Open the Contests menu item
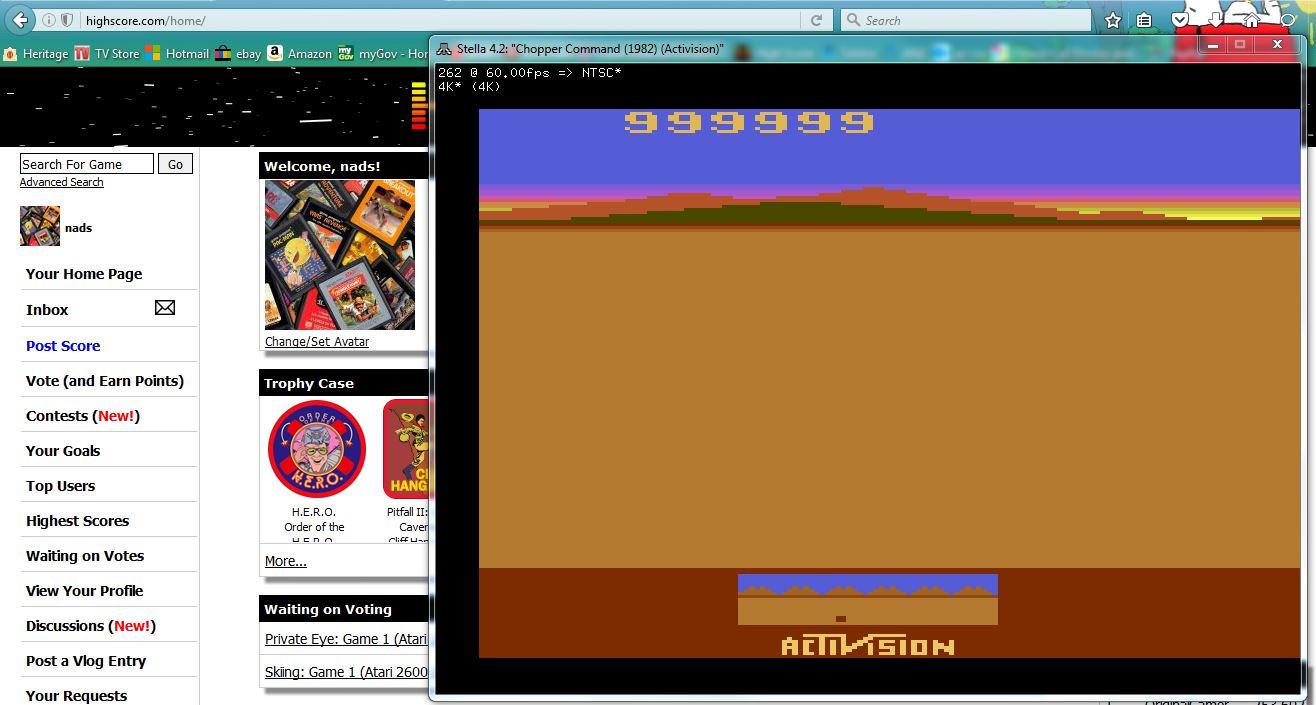 pos(83,416)
